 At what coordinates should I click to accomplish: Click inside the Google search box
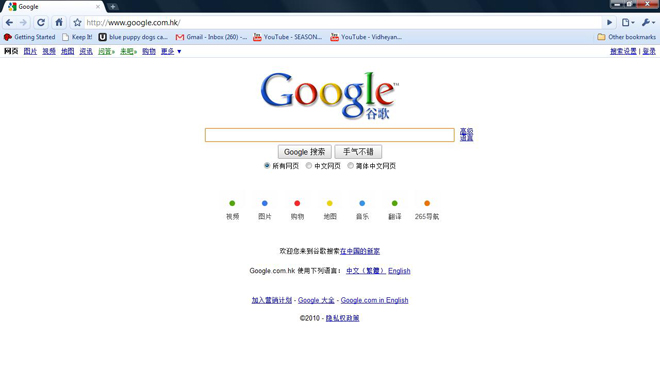[x=330, y=135]
